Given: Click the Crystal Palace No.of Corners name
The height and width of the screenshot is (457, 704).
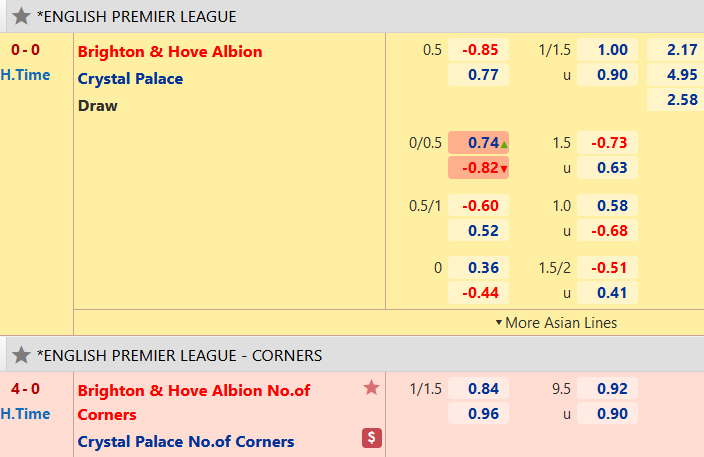Looking at the screenshot, I should (186, 441).
